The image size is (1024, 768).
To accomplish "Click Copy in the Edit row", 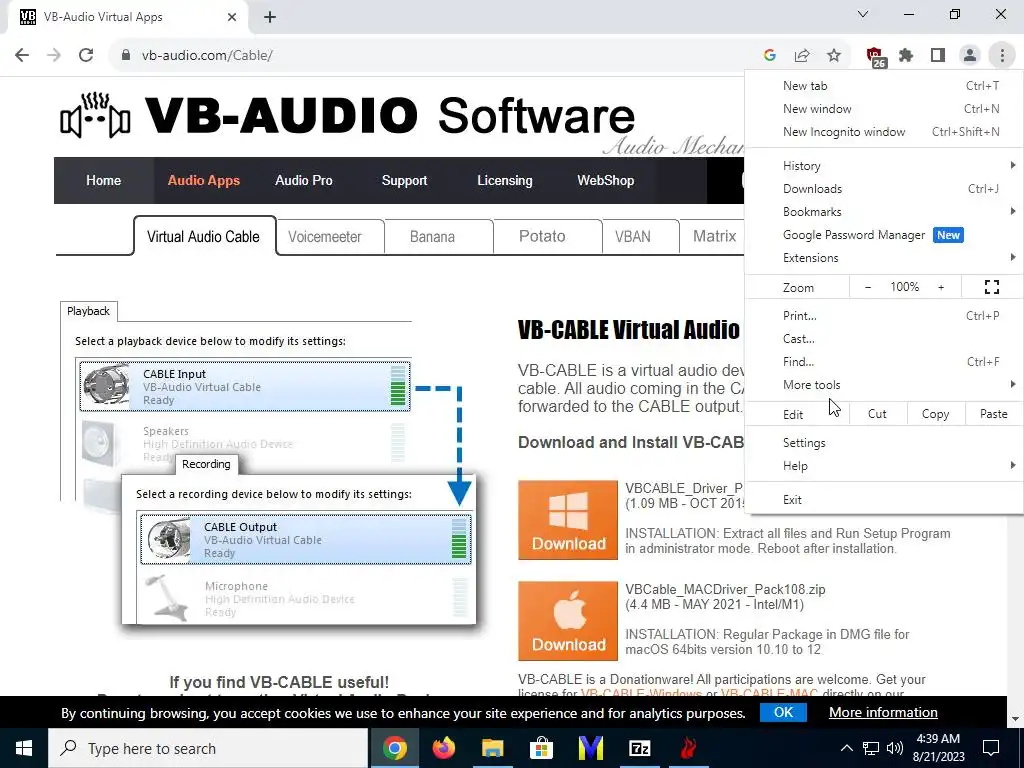I will tap(935, 414).
